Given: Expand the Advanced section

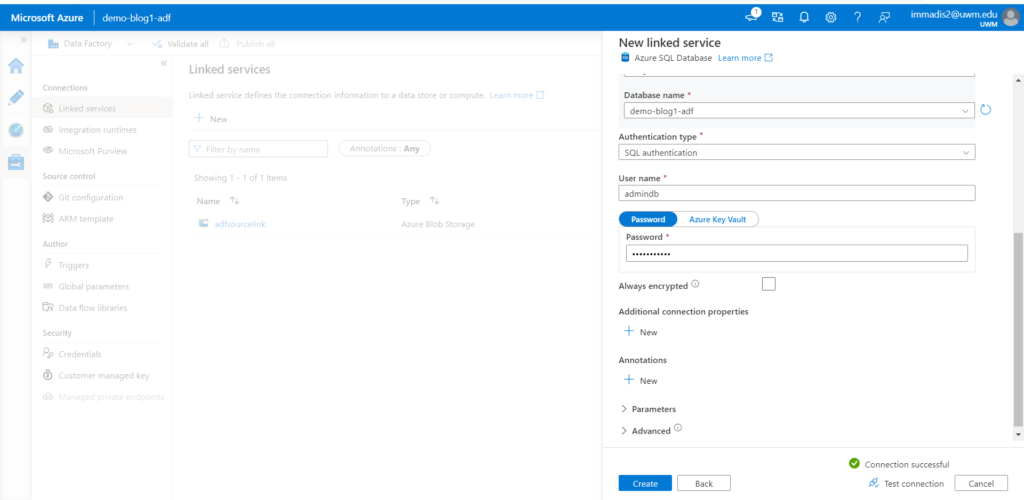Looking at the screenshot, I should pyautogui.click(x=645, y=431).
